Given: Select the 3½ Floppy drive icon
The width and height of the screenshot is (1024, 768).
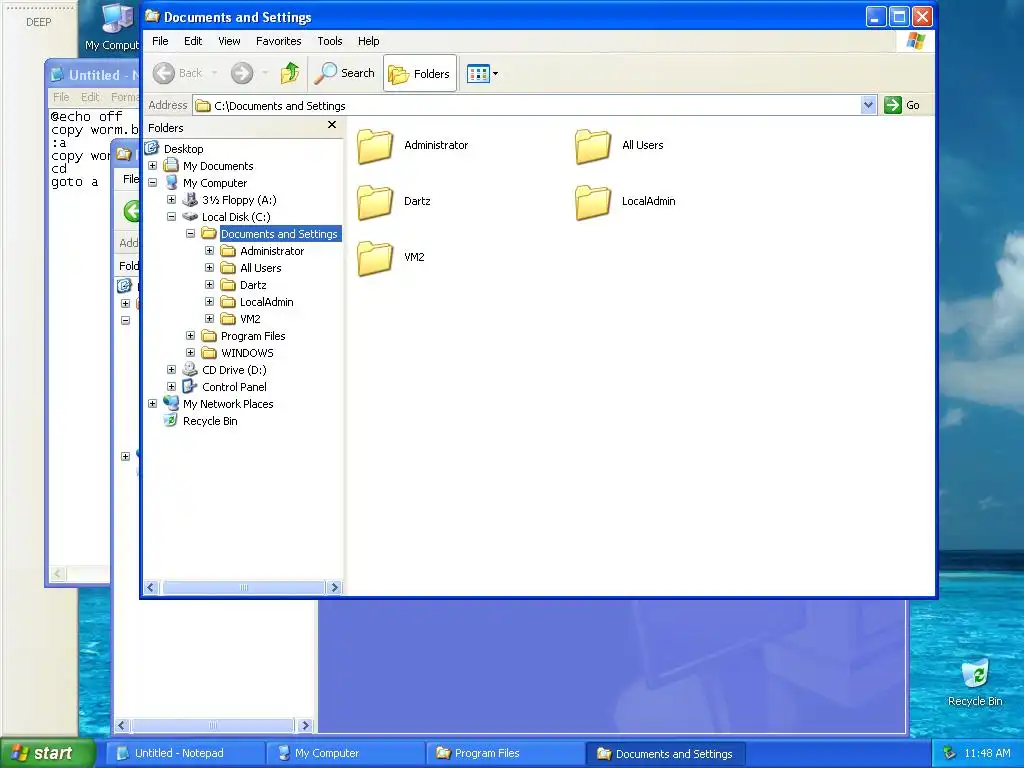Looking at the screenshot, I should click(190, 200).
